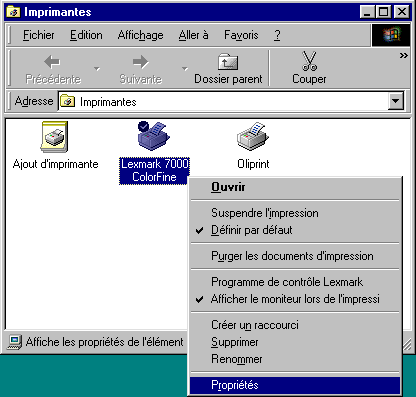416x397 pixels.
Task: Choose Propriétés in the context menu
Action: tap(295, 385)
